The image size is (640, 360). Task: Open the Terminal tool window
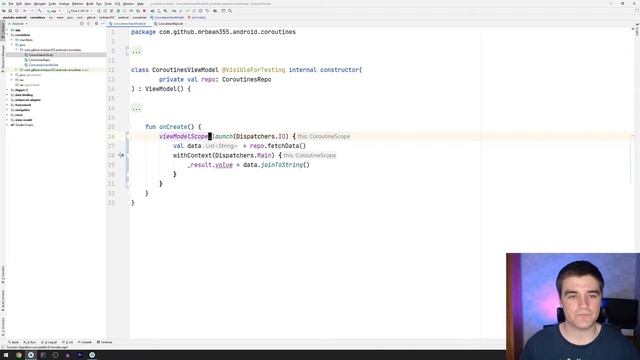(104, 342)
